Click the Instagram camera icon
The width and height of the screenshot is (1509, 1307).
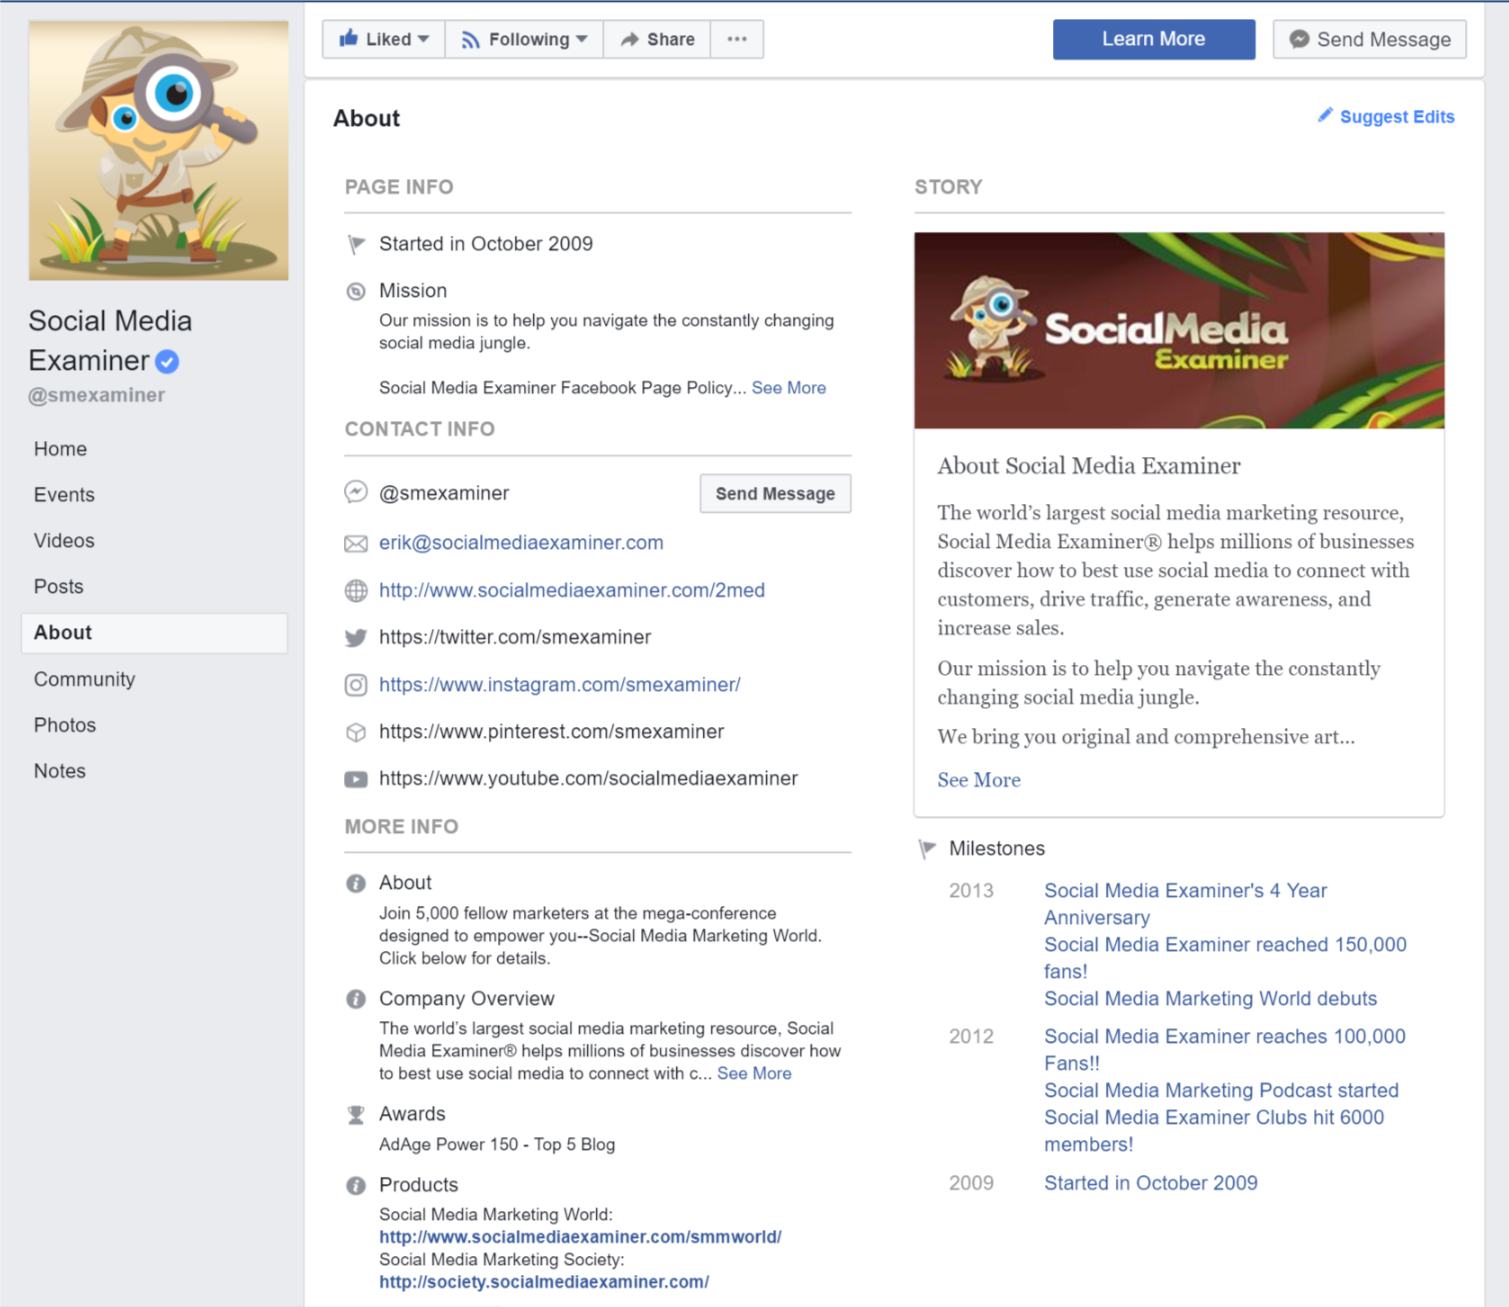356,685
